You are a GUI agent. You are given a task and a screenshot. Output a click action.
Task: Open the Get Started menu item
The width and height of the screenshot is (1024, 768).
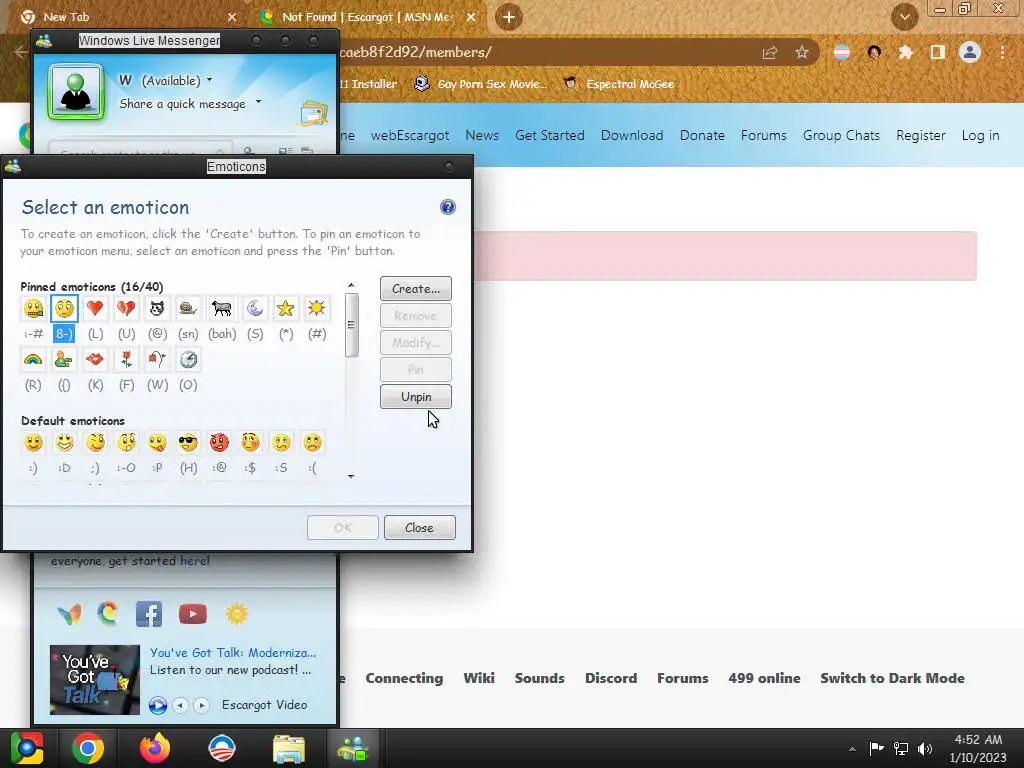click(x=549, y=135)
